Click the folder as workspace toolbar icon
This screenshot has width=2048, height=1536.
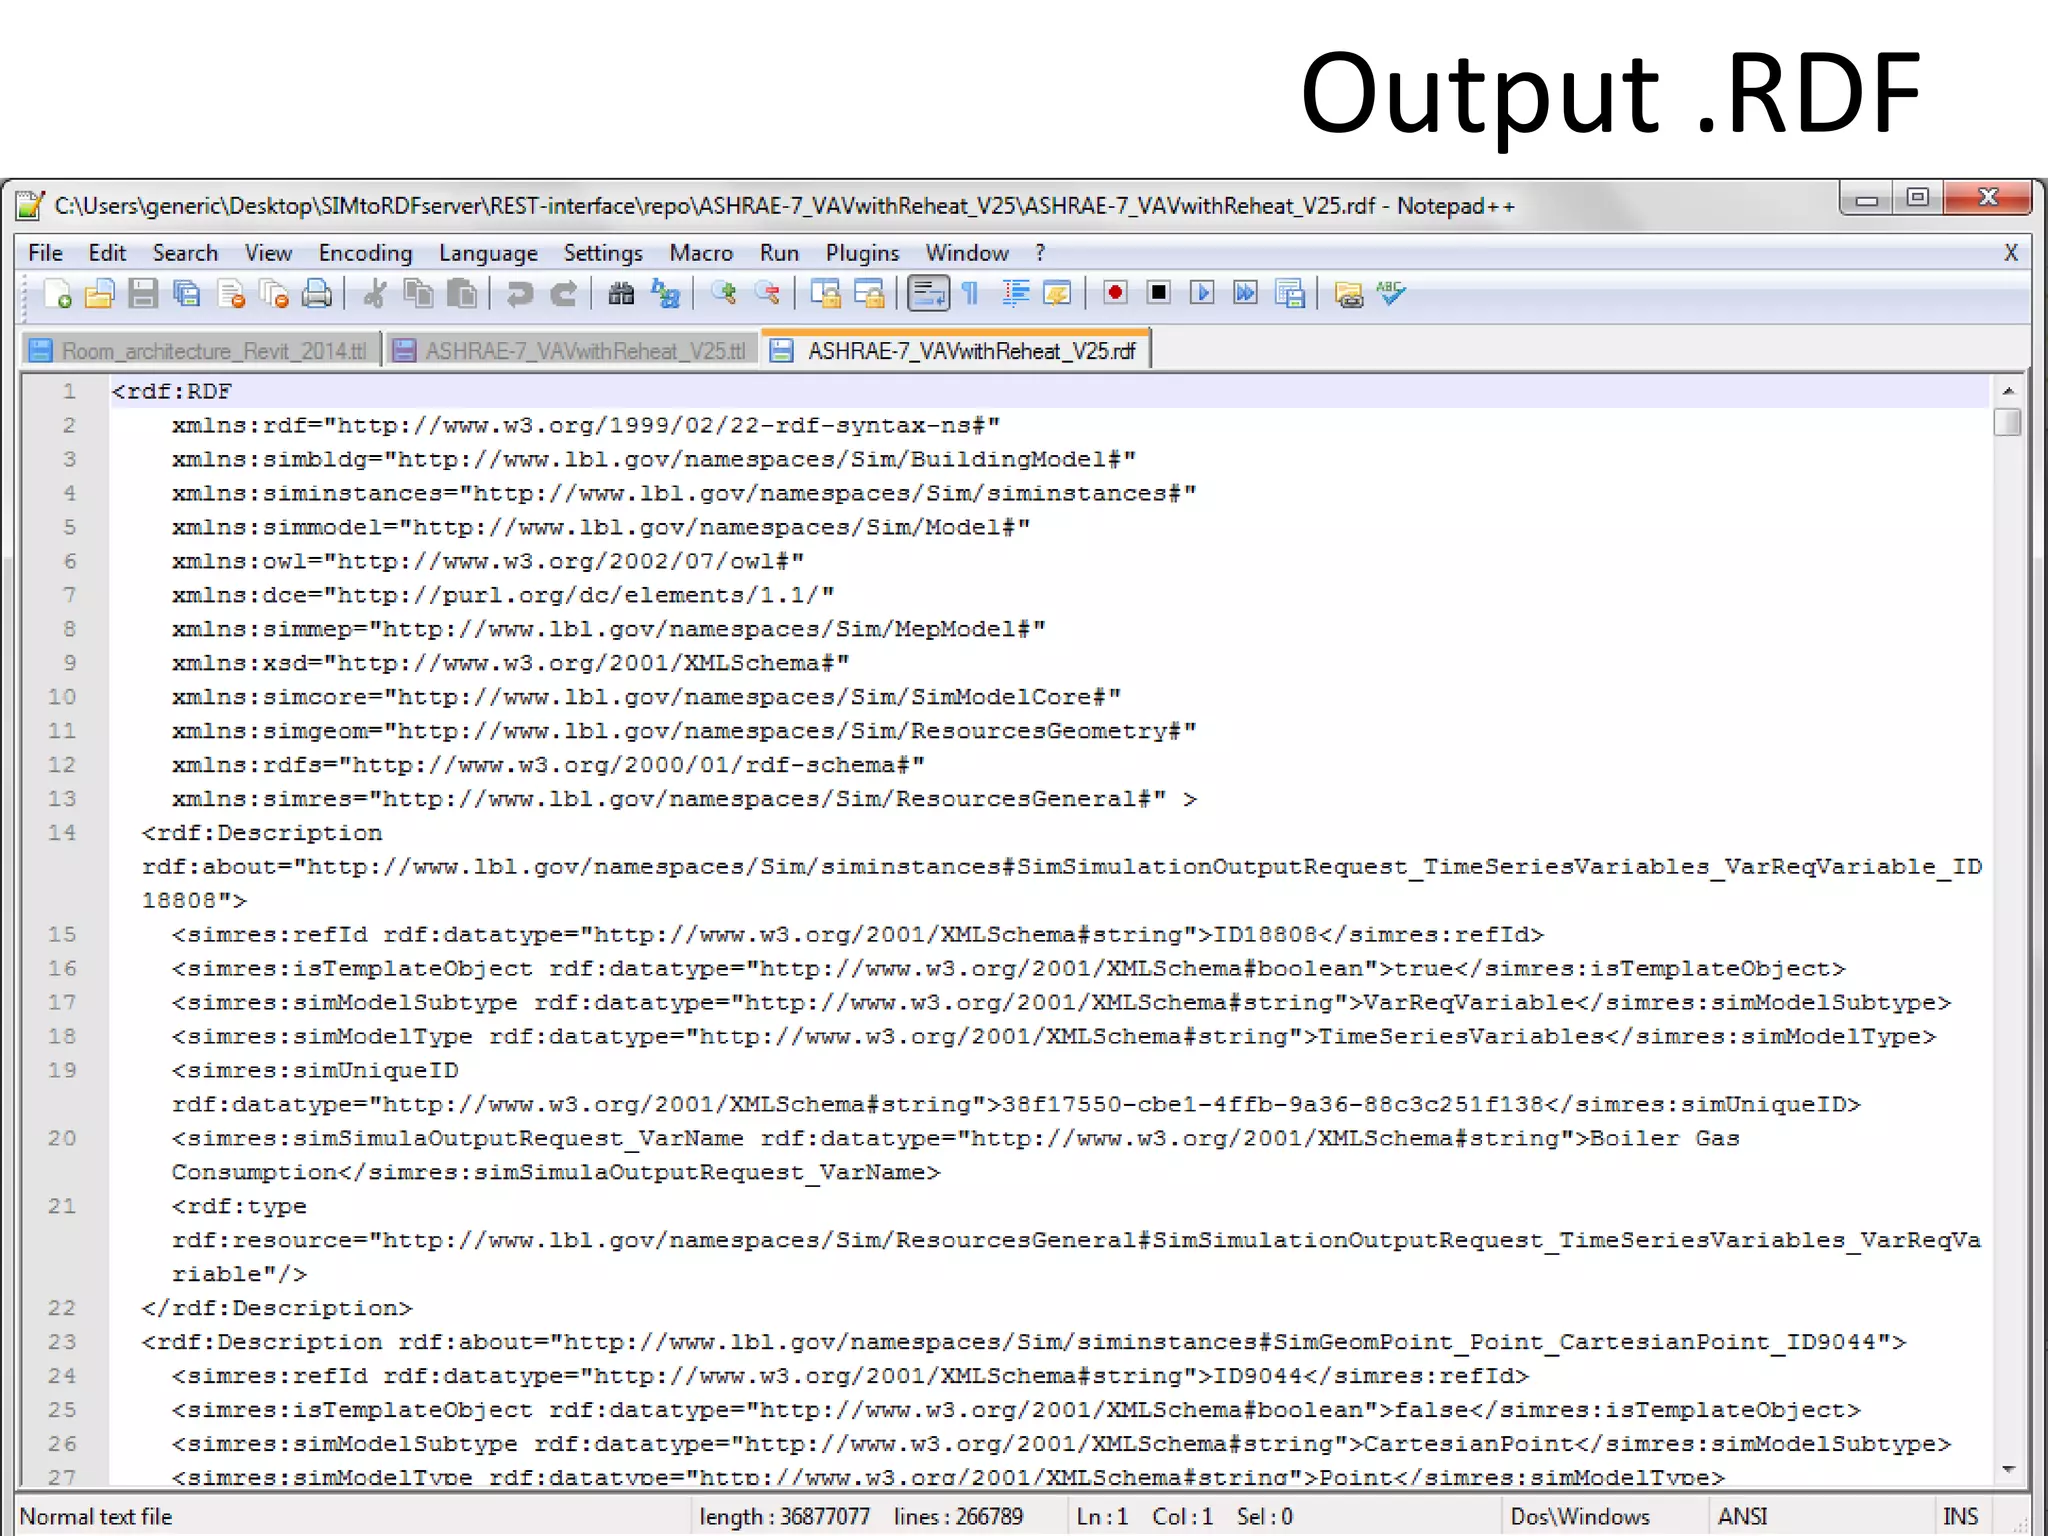point(1348,294)
